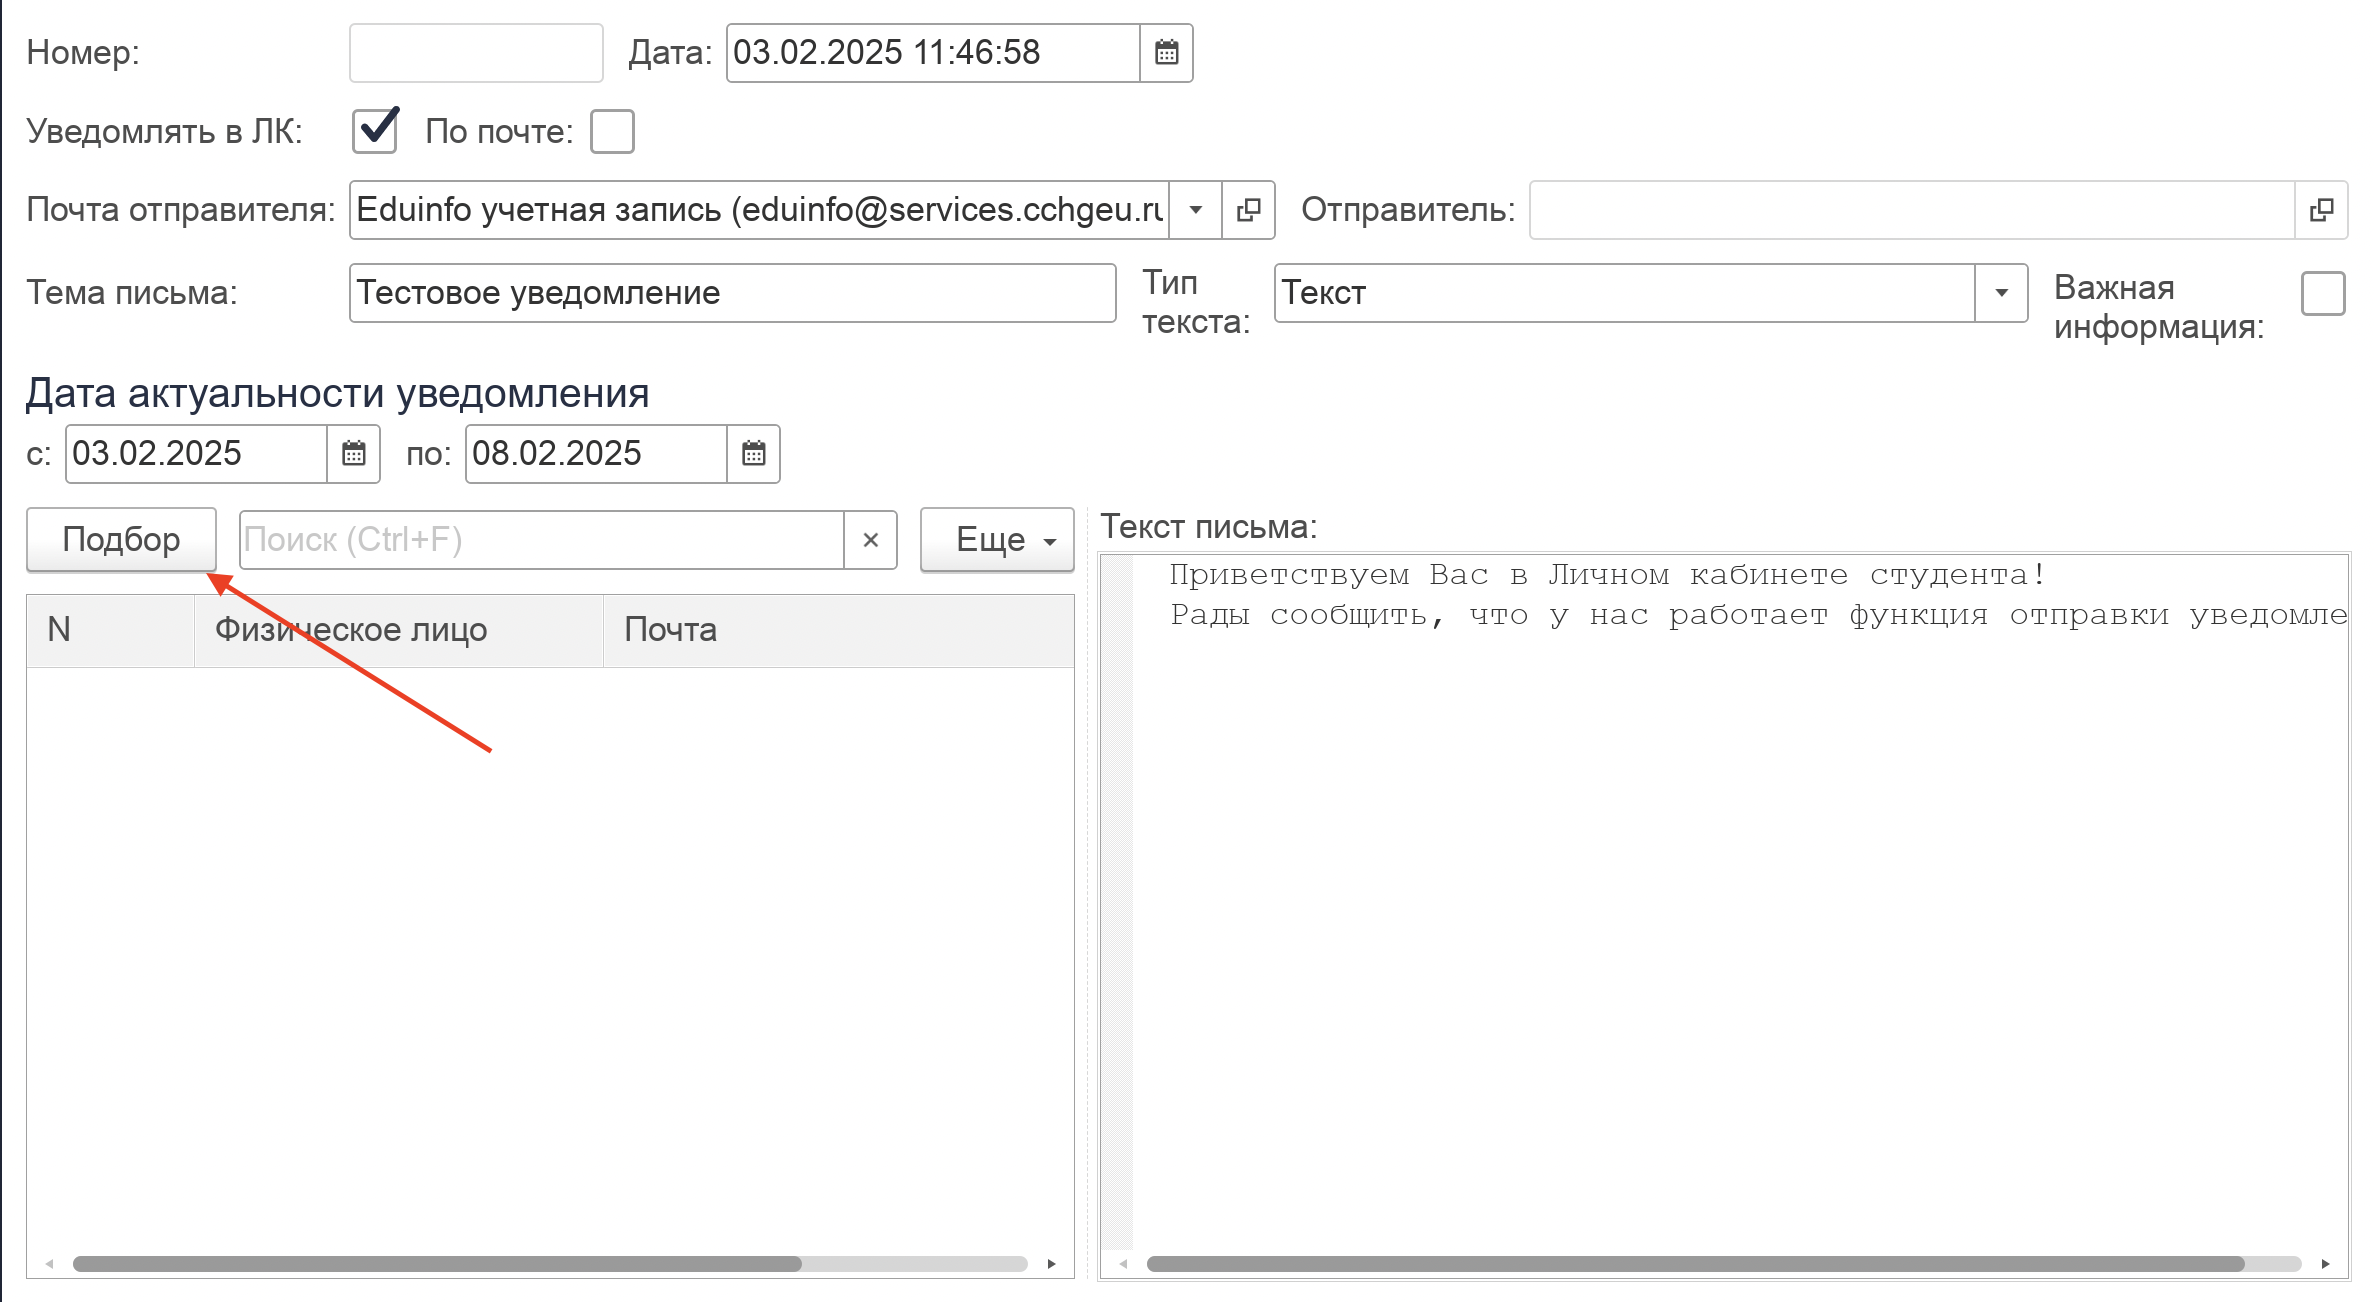Expand Тип текста dropdown
Screen dimensions: 2374x1302
(x=2001, y=293)
